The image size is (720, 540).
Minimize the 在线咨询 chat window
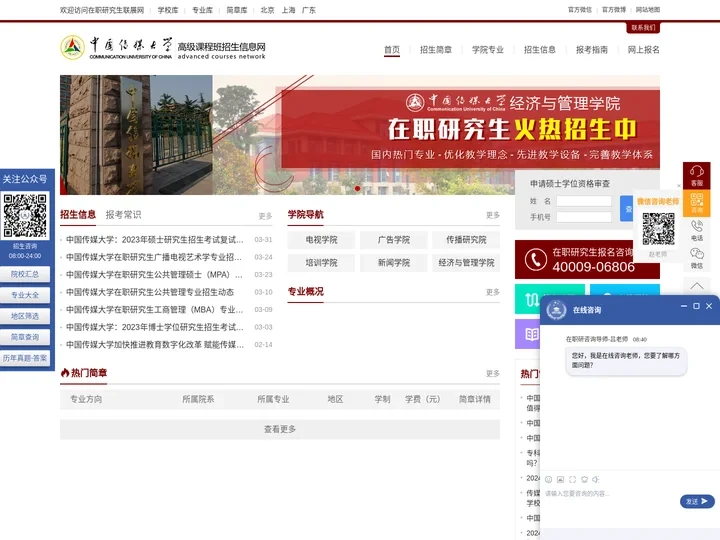[684, 306]
